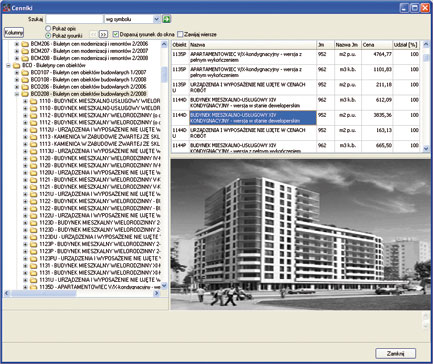Uncheck Dopasuj rysunek do okna checkbox
The width and height of the screenshot is (433, 364).
[116, 34]
